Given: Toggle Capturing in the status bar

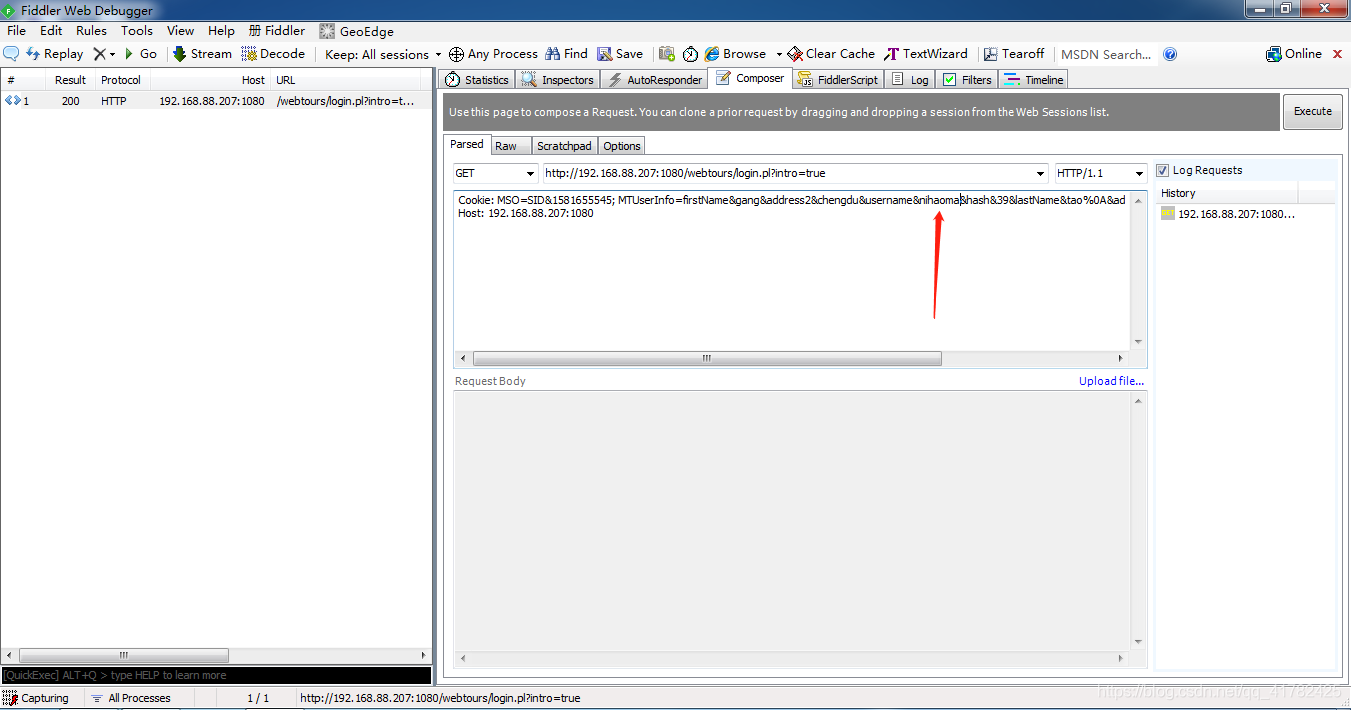Looking at the screenshot, I should (x=37, y=698).
